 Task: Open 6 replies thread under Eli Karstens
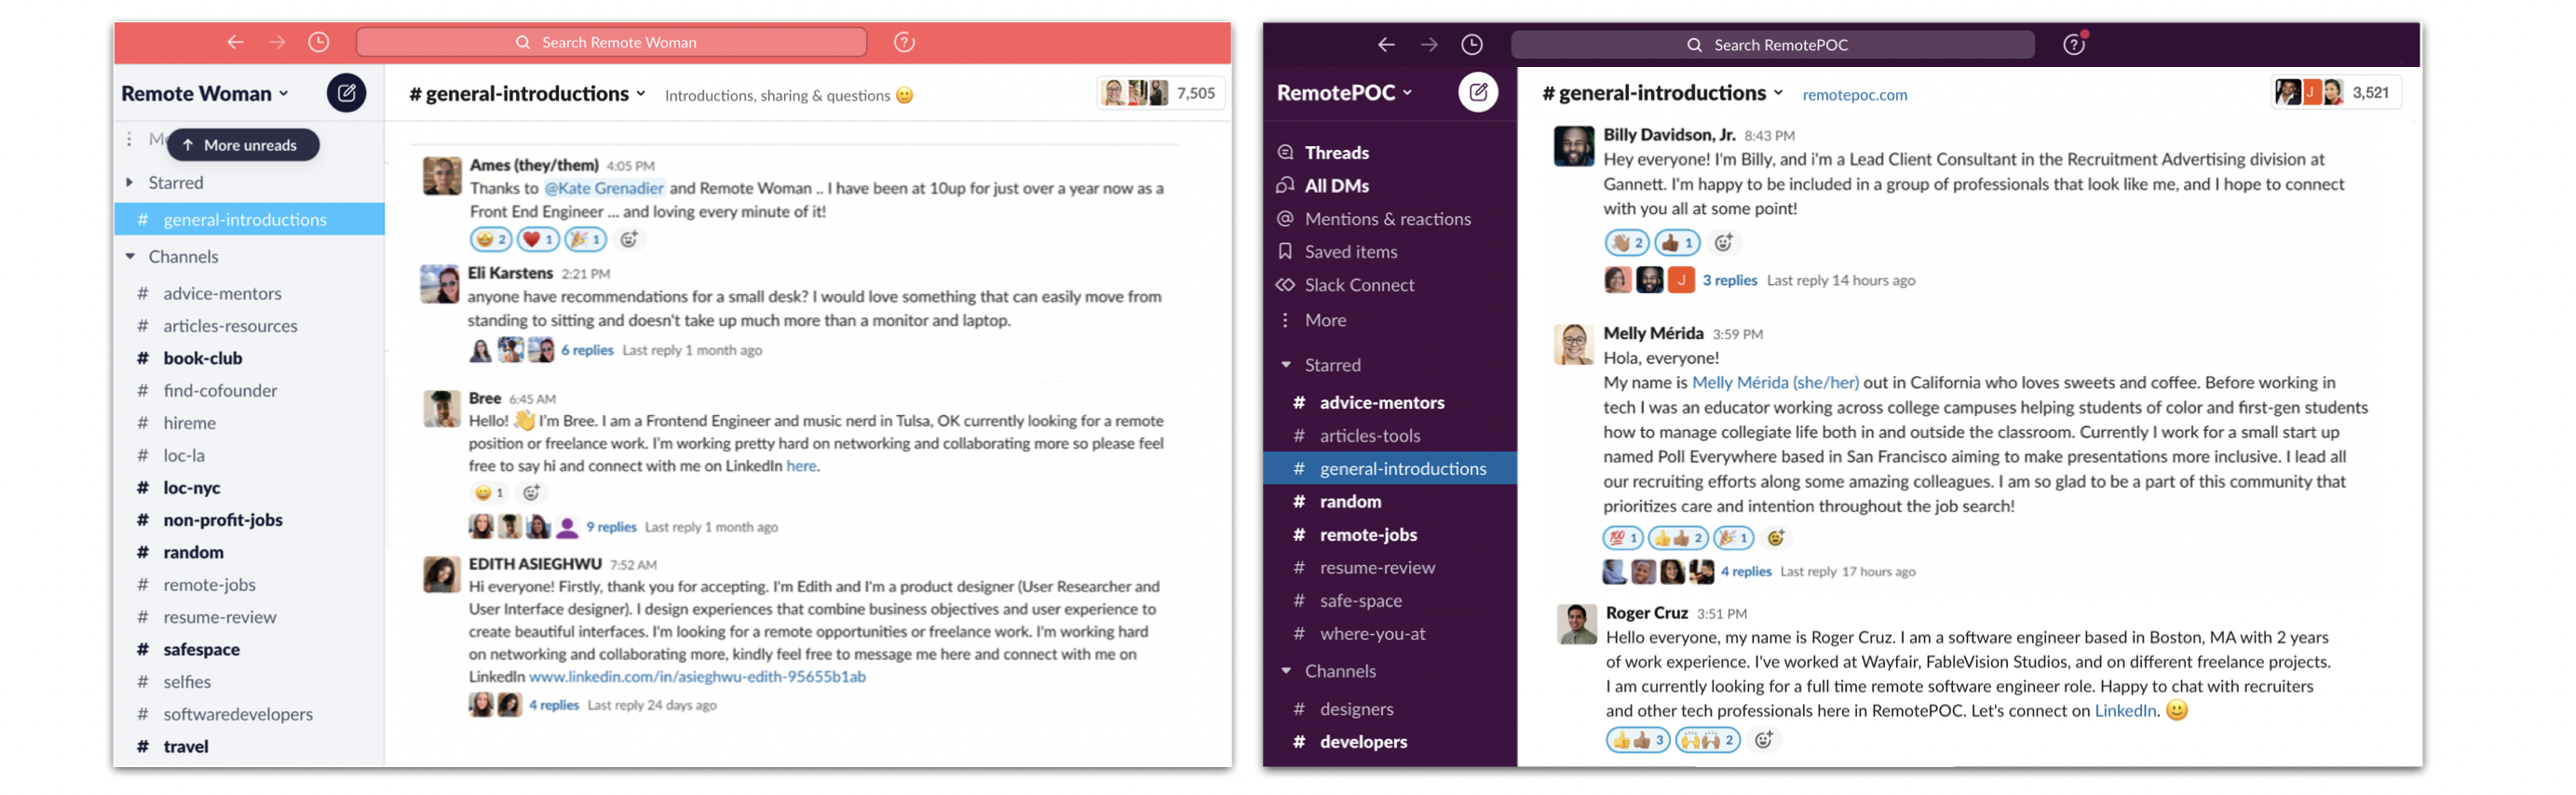point(587,350)
